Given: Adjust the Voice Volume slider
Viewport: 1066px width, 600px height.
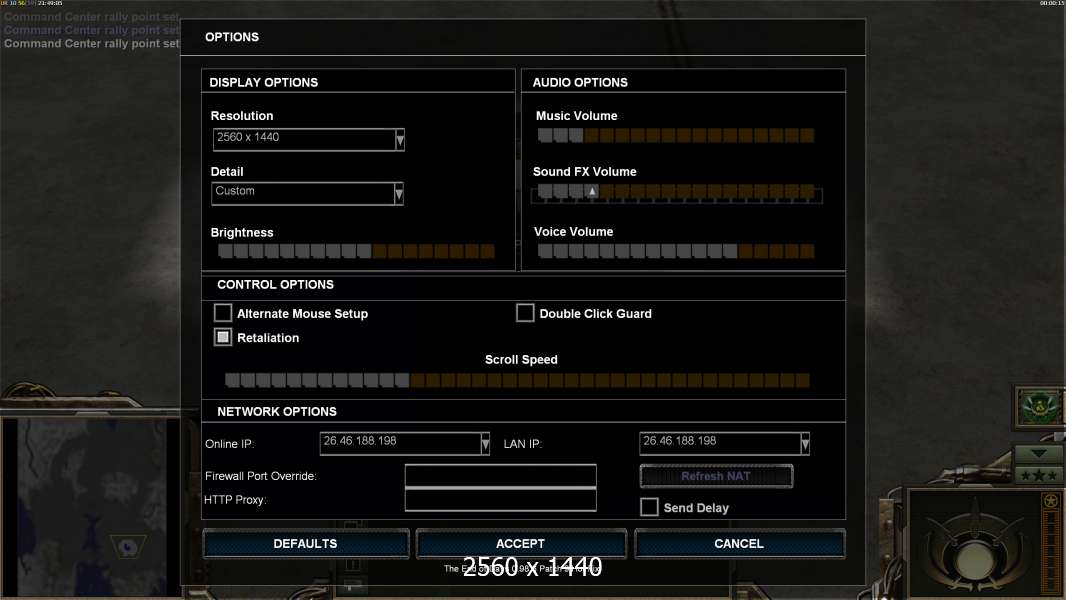Looking at the screenshot, I should click(676, 251).
